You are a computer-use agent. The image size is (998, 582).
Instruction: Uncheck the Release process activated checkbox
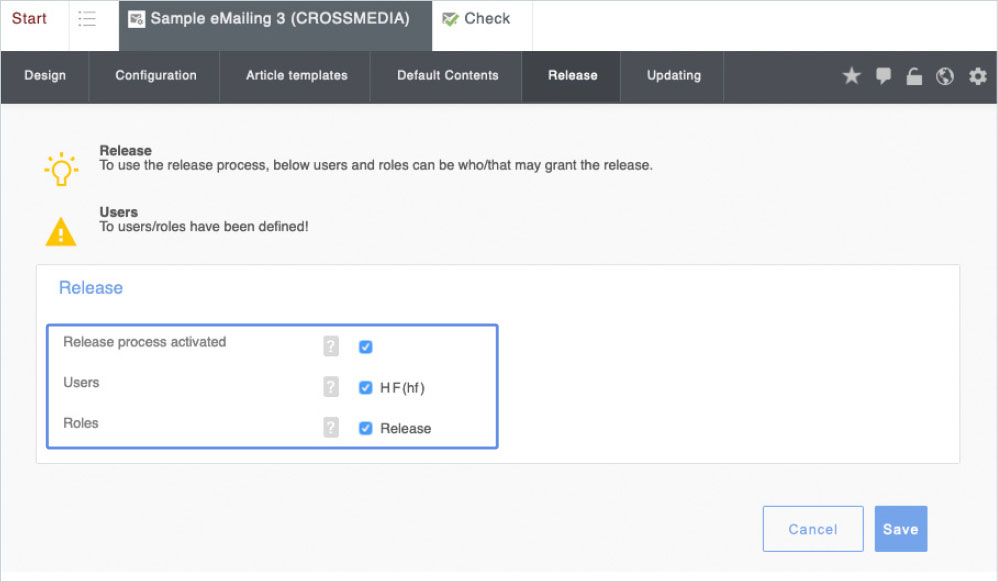tap(365, 347)
